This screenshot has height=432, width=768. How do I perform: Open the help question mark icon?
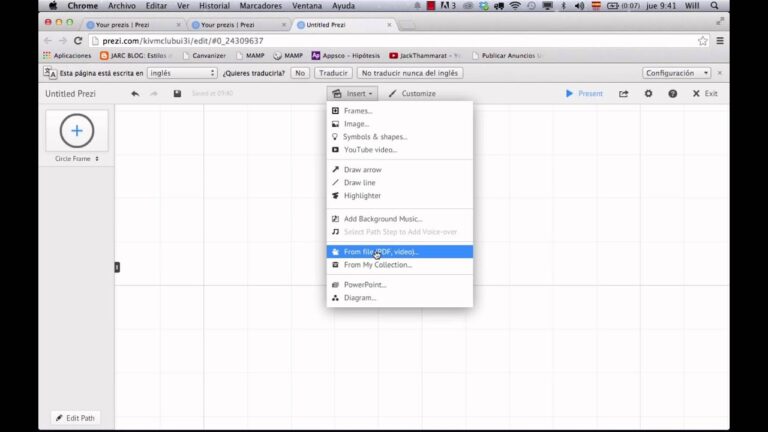[672, 94]
